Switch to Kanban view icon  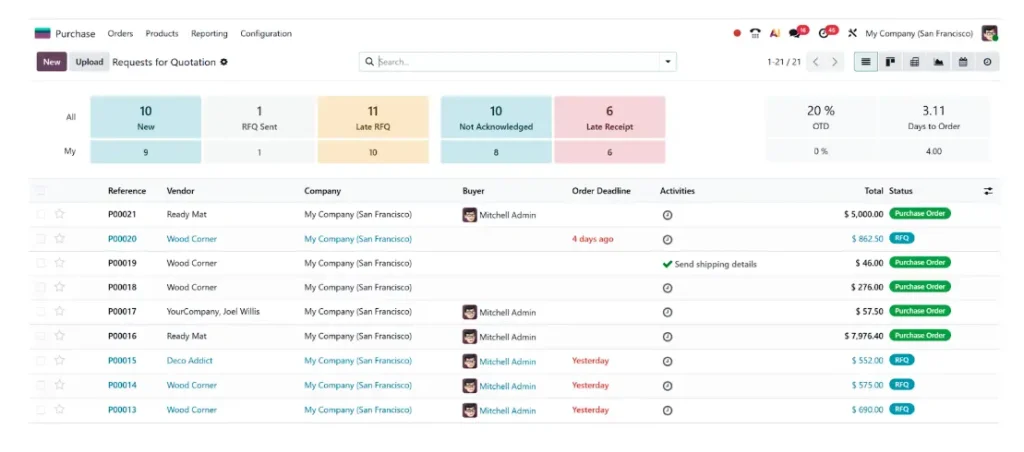(889, 62)
